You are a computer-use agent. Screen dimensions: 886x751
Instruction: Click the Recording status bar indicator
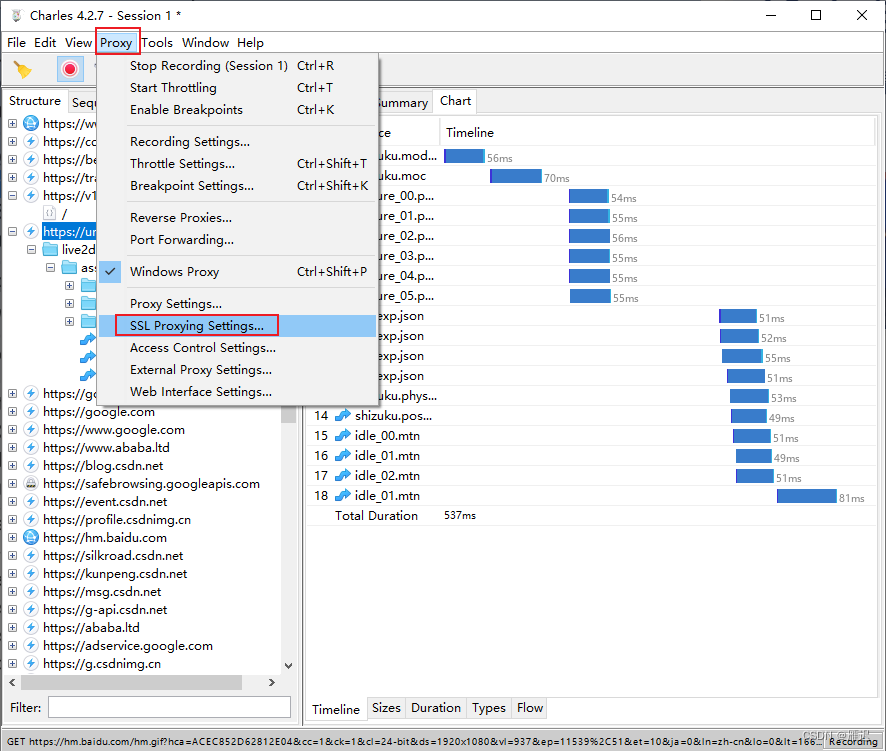click(853, 741)
